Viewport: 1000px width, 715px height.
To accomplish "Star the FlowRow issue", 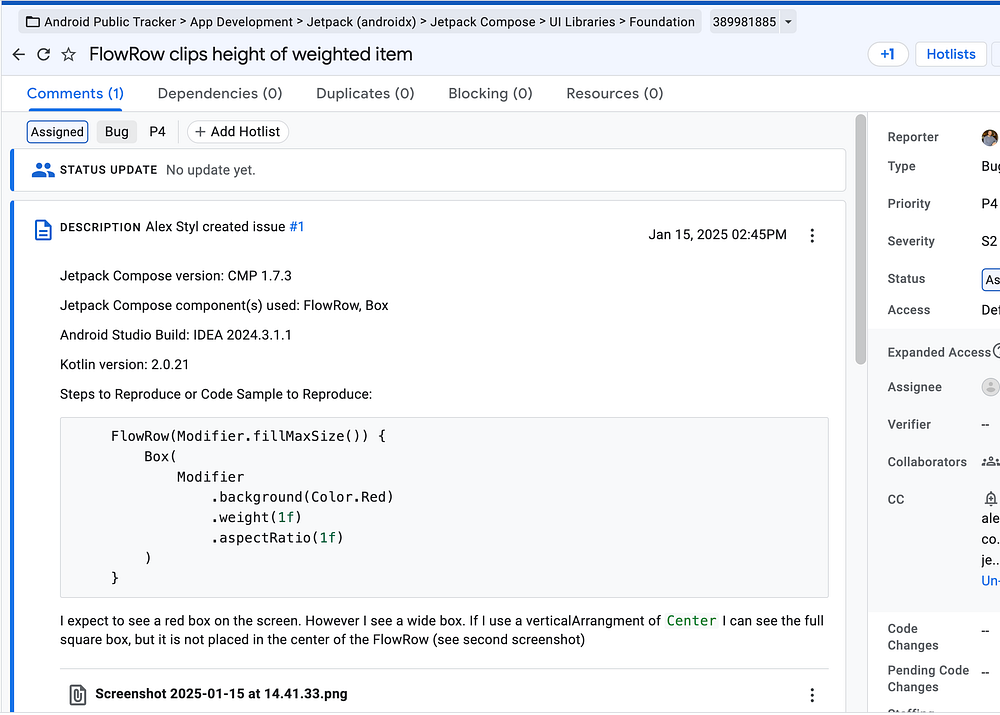I will point(69,55).
